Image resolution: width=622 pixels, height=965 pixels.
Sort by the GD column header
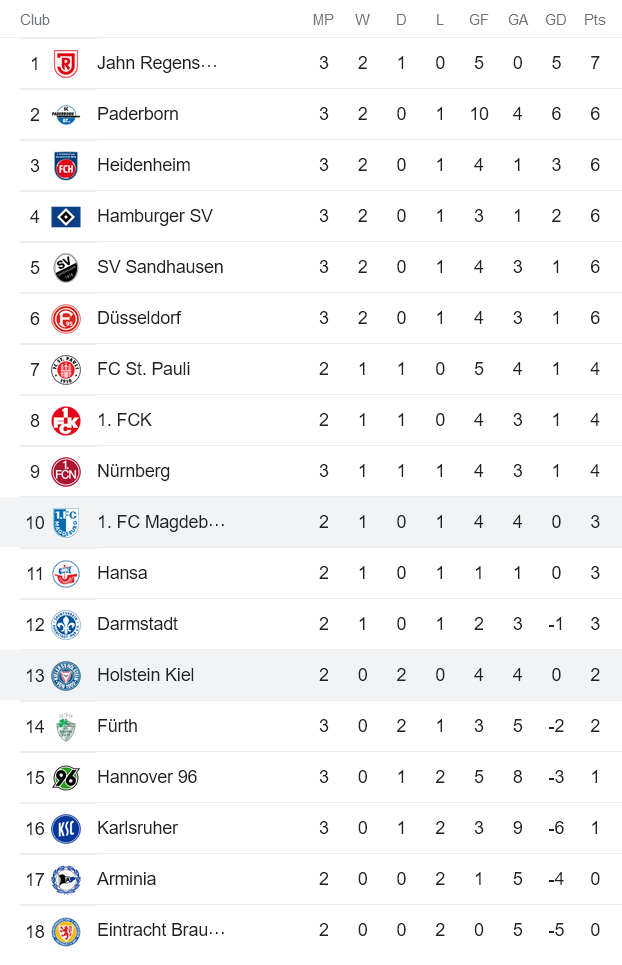(556, 19)
